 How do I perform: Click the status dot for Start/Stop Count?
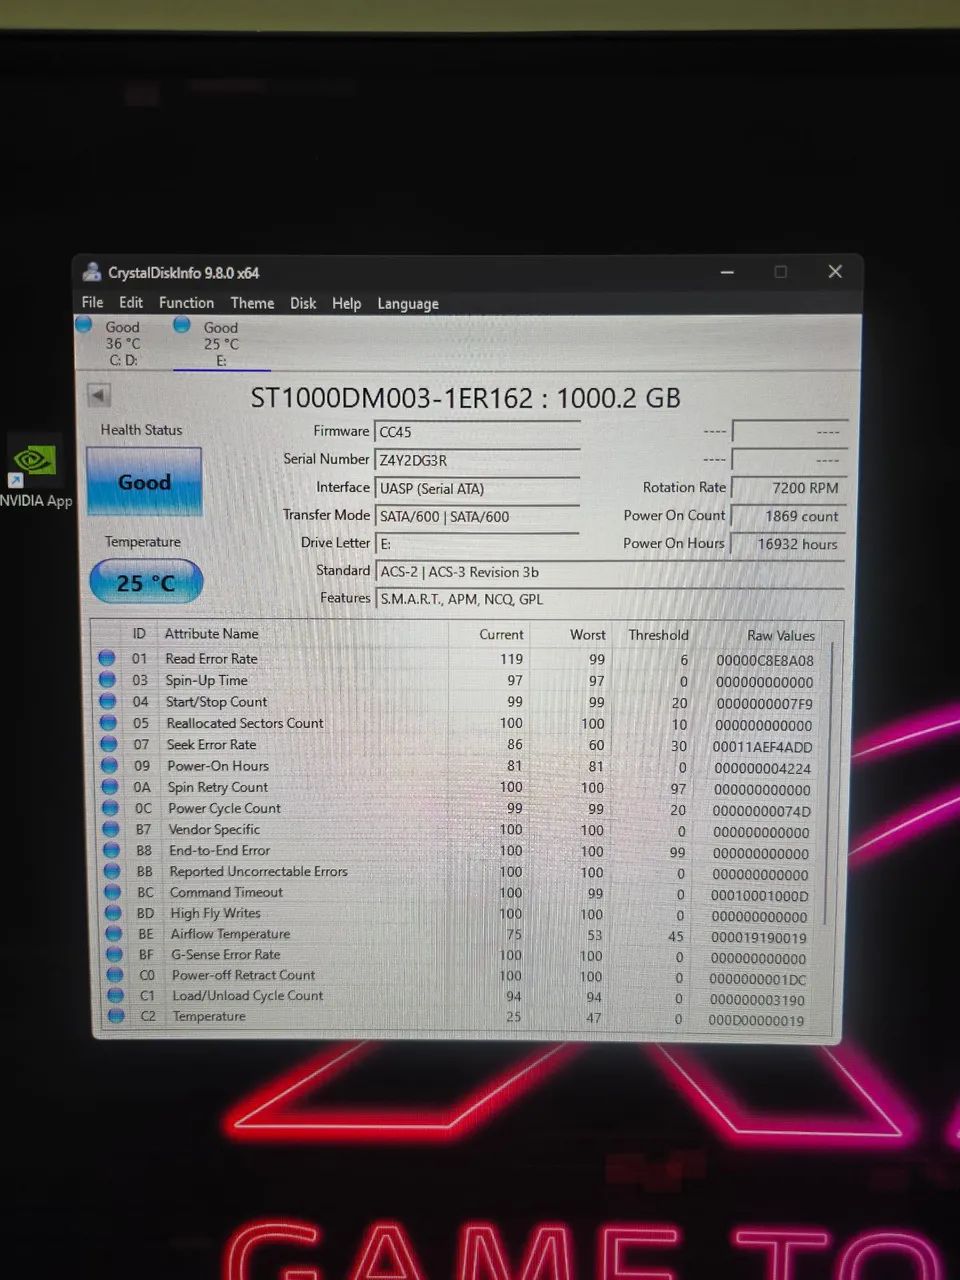click(108, 701)
